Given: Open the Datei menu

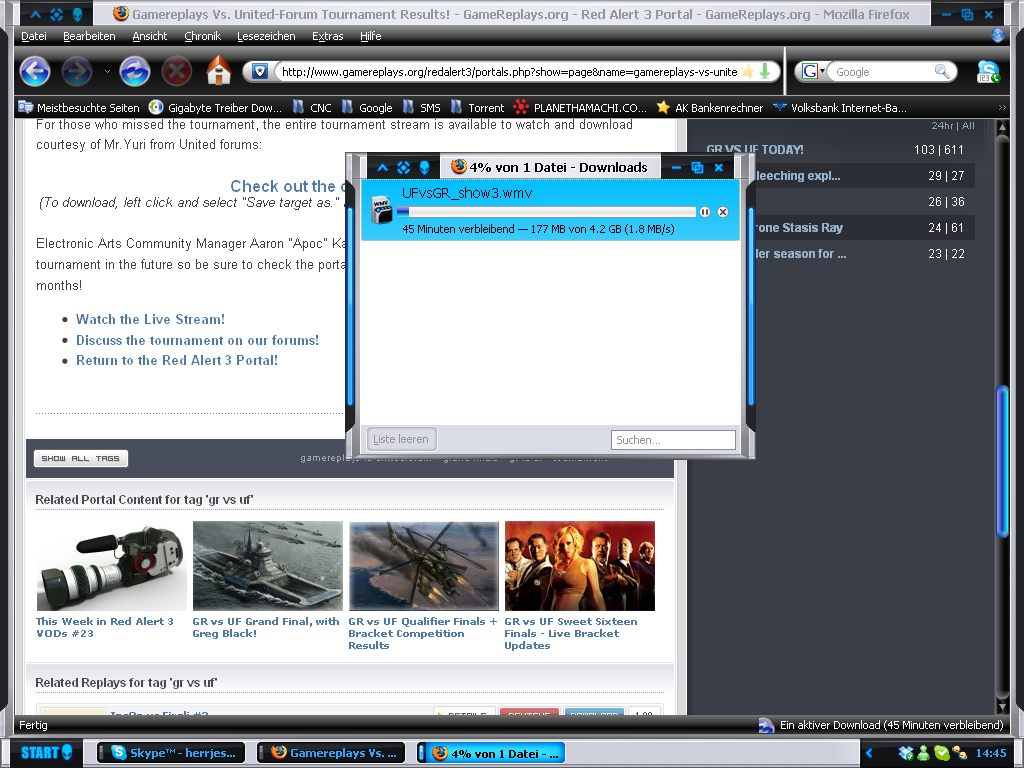Looking at the screenshot, I should (x=33, y=36).
